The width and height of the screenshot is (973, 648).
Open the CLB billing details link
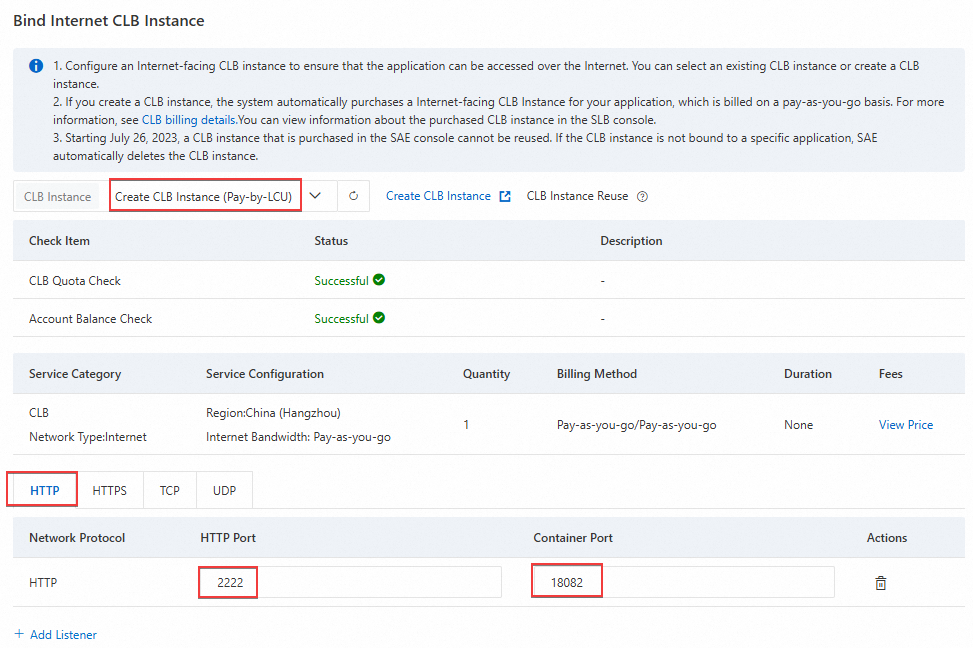tap(189, 120)
